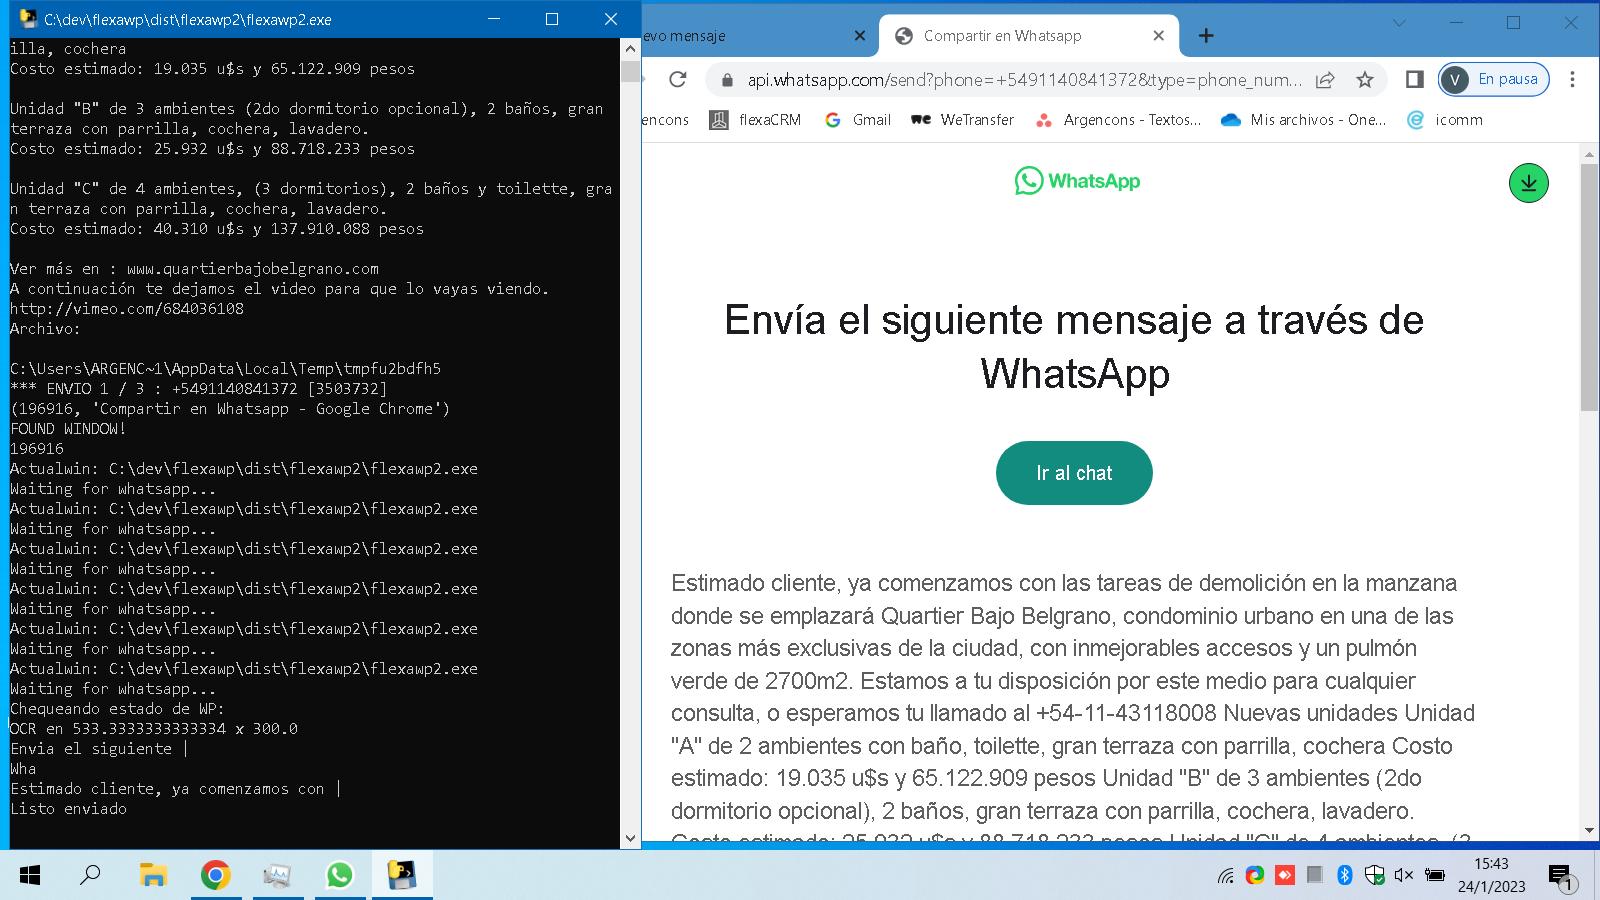
Task: Click Chrome page scroll down arrow
Action: pyautogui.click(x=1589, y=831)
